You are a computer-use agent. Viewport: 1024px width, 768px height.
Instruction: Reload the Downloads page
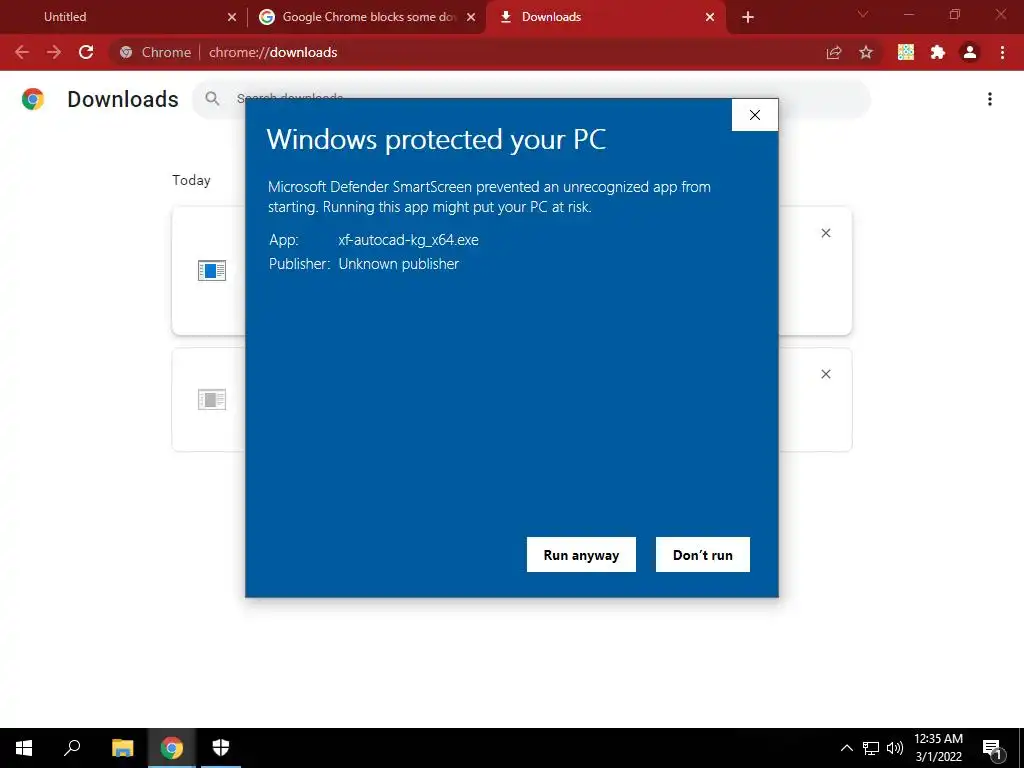[x=86, y=52]
